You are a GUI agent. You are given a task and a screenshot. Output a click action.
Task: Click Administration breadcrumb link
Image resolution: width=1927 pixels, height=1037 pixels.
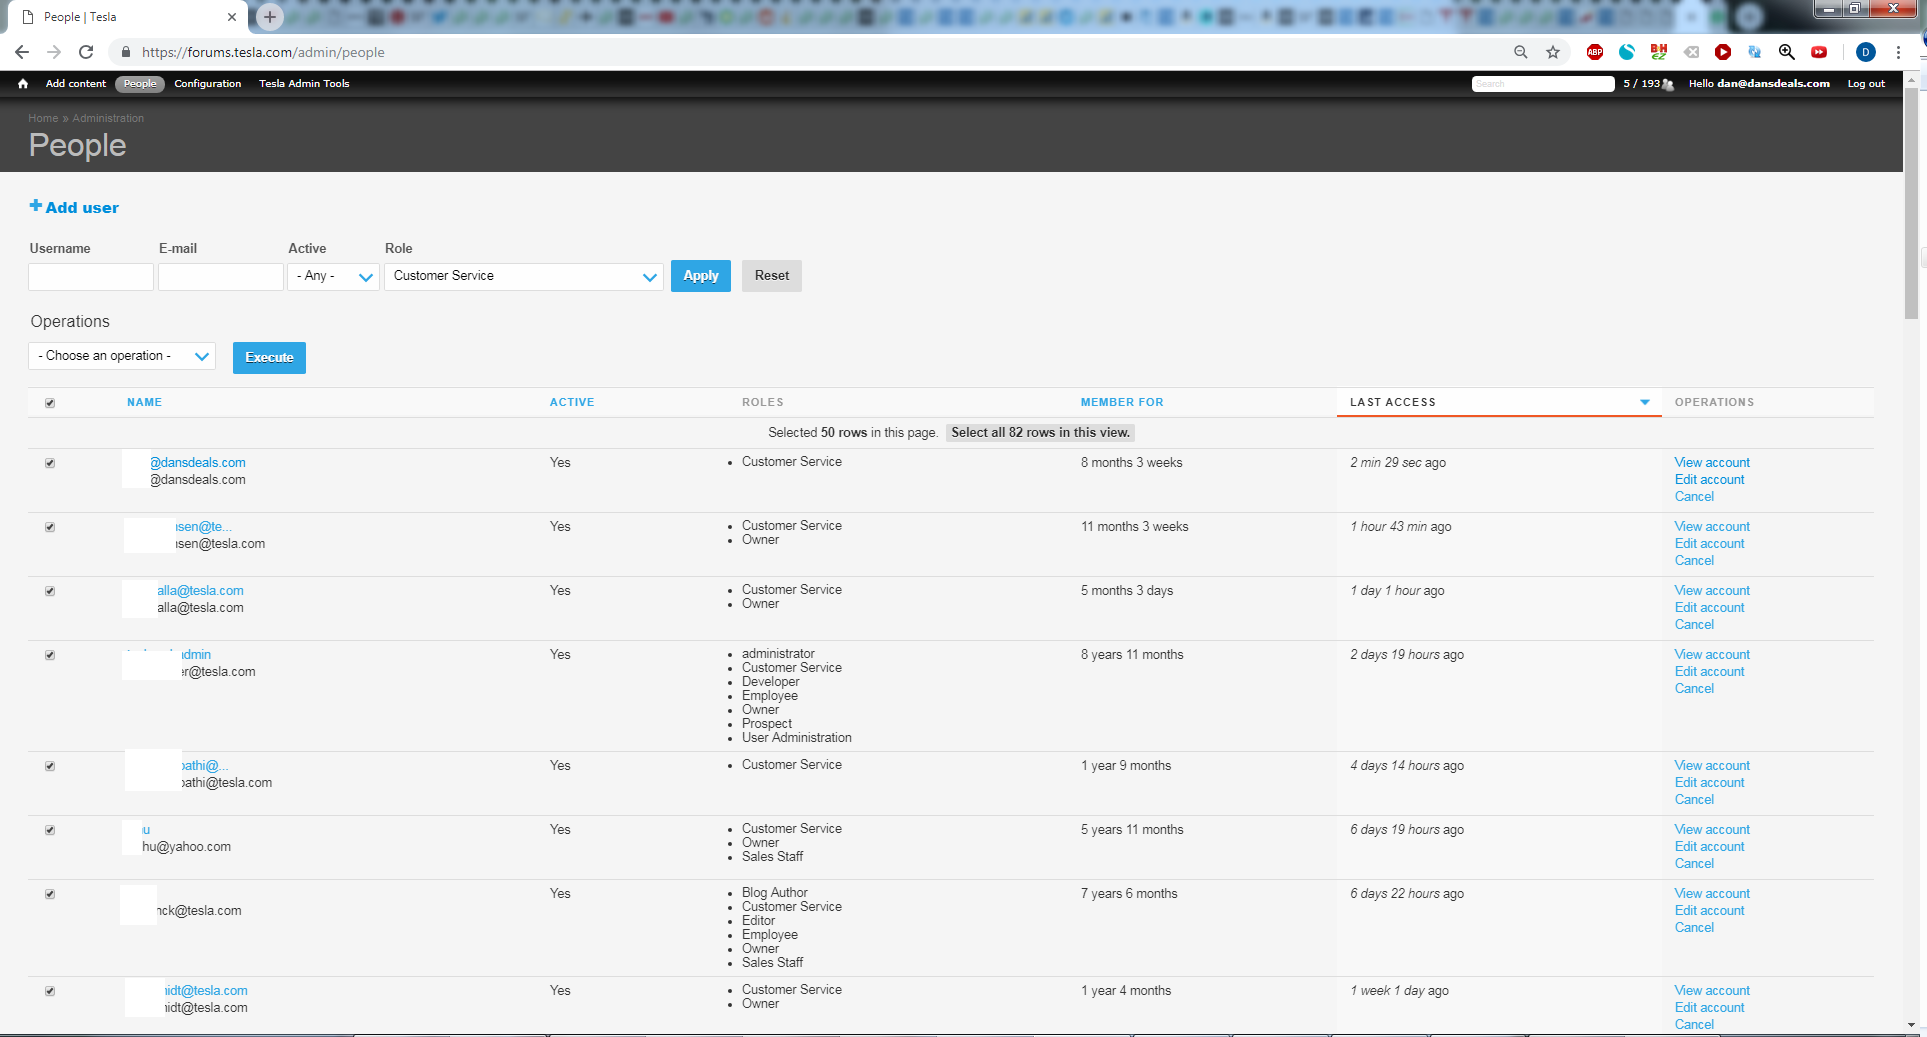[x=108, y=118]
